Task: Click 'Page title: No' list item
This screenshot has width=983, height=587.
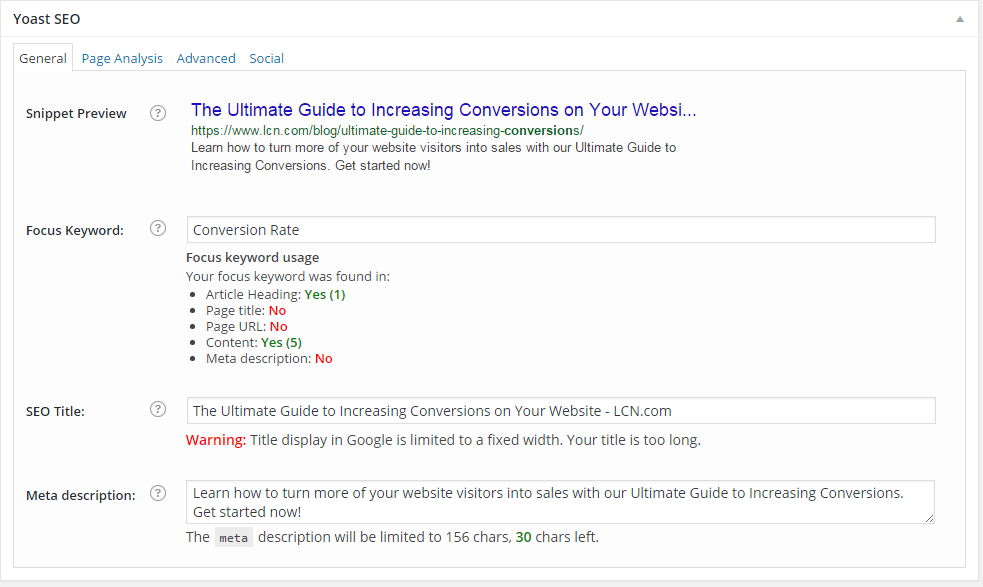Action: [246, 310]
